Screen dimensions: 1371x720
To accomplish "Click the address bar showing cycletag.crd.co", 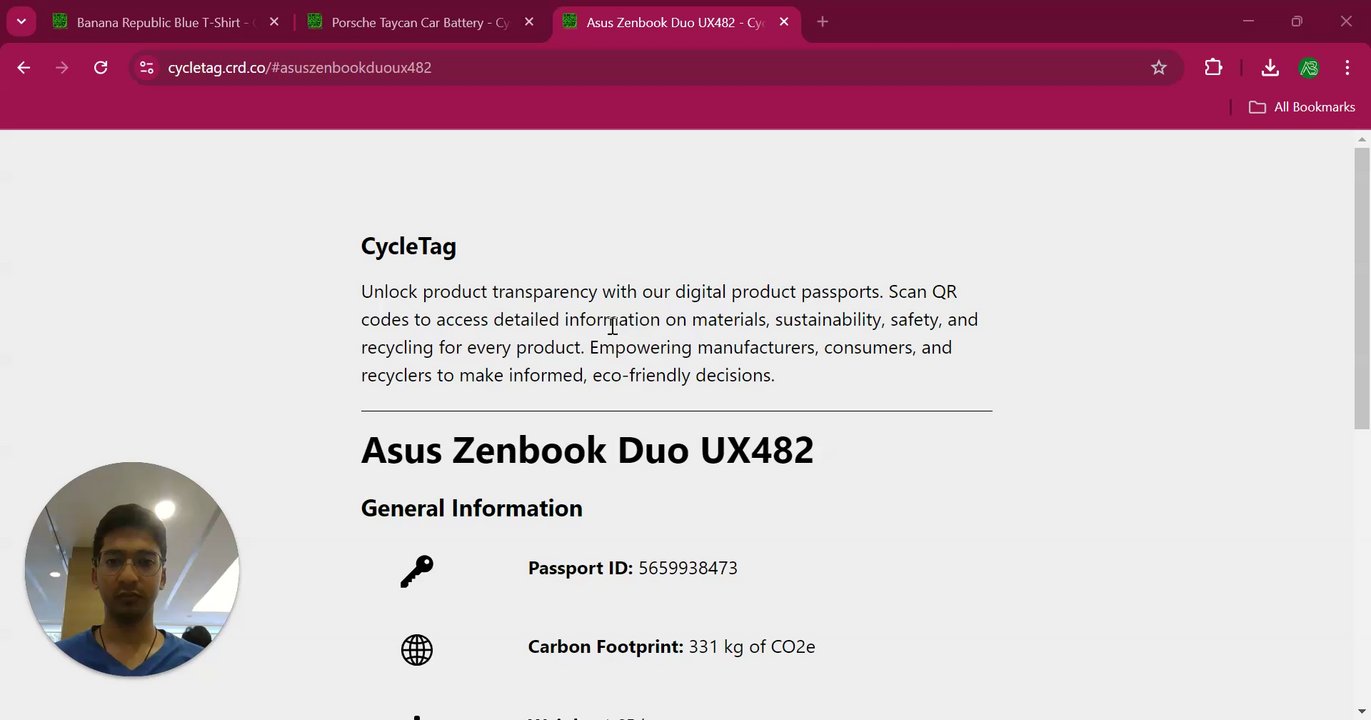I will tap(640, 68).
